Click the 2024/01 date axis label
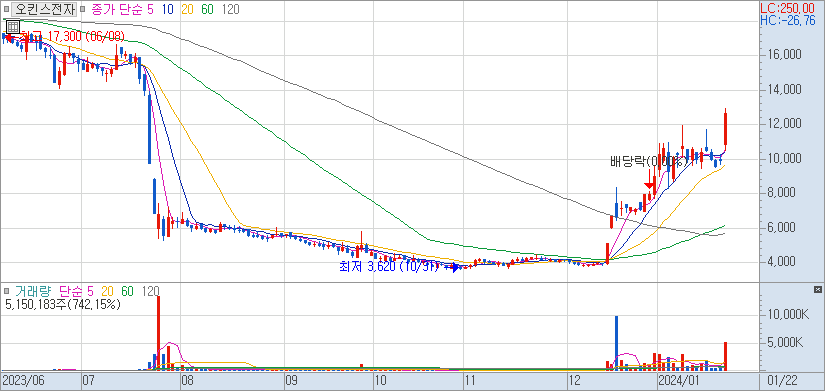 [x=678, y=379]
